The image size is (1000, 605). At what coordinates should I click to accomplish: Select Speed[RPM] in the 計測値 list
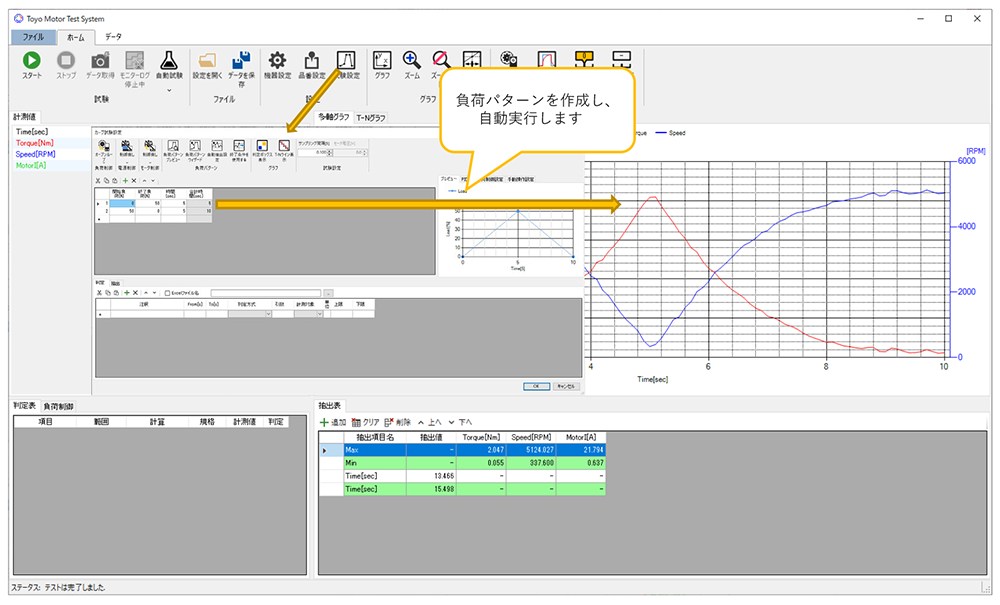click(x=36, y=154)
